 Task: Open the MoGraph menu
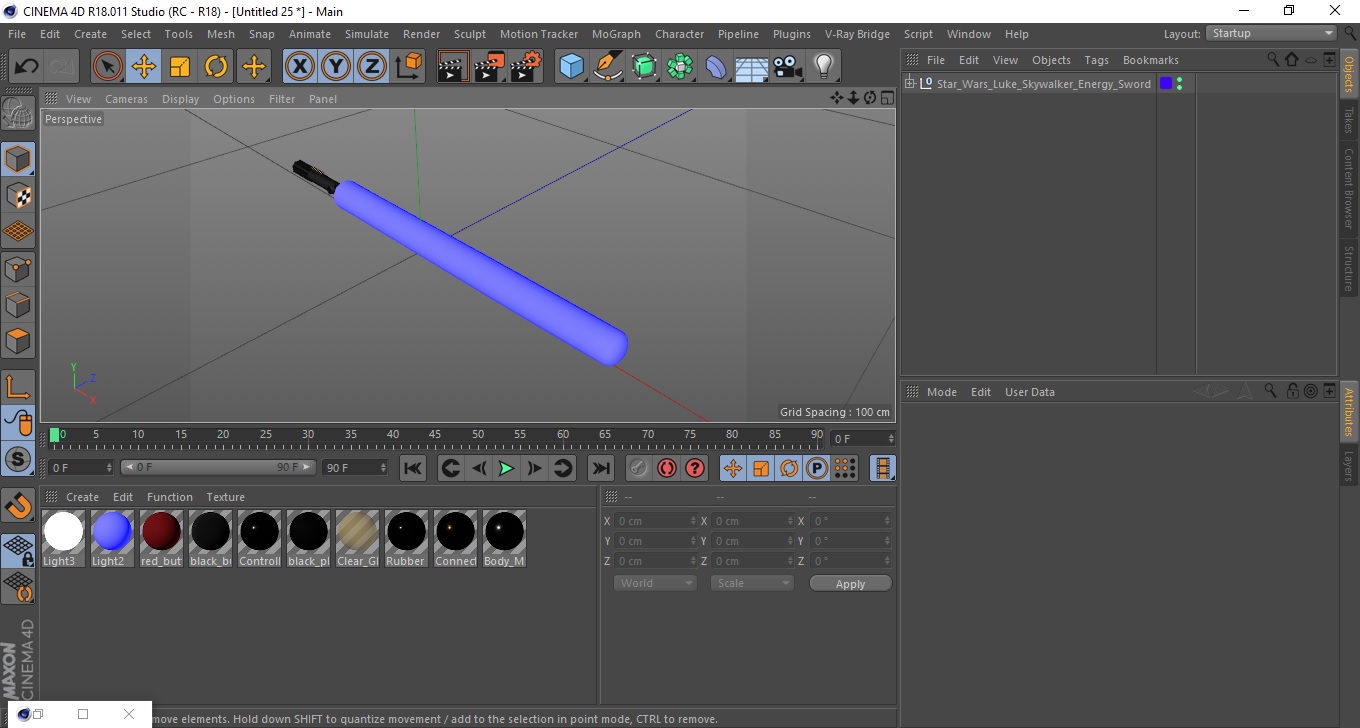coord(616,34)
